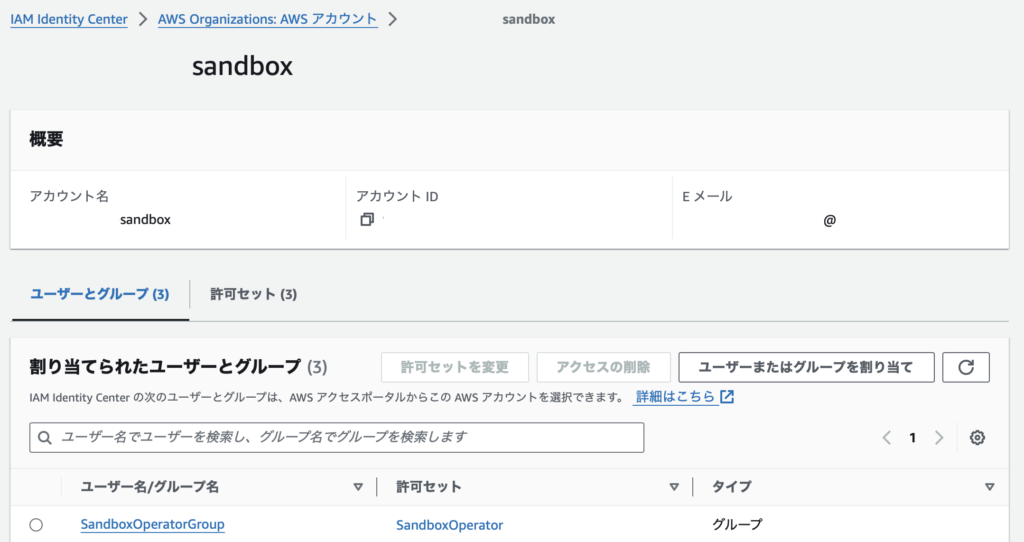Click ユーザーまたはグループを割り当て button
Image resolution: width=1024 pixels, height=542 pixels.
point(807,367)
